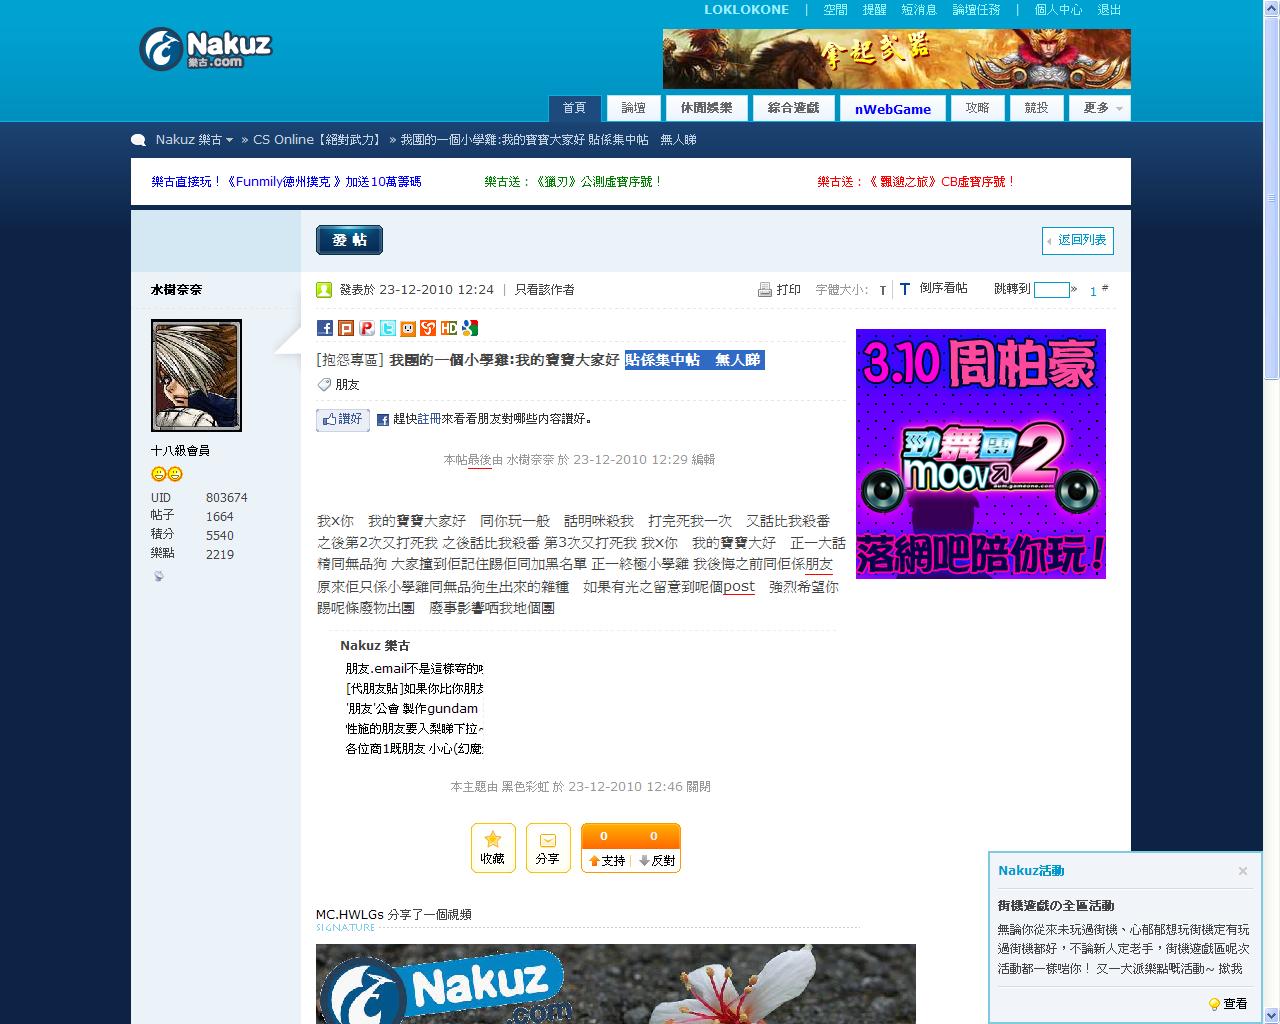Open 《獵刃》公測虛寶序號 promo link
Viewport: 1280px width, 1024px height.
(x=574, y=182)
